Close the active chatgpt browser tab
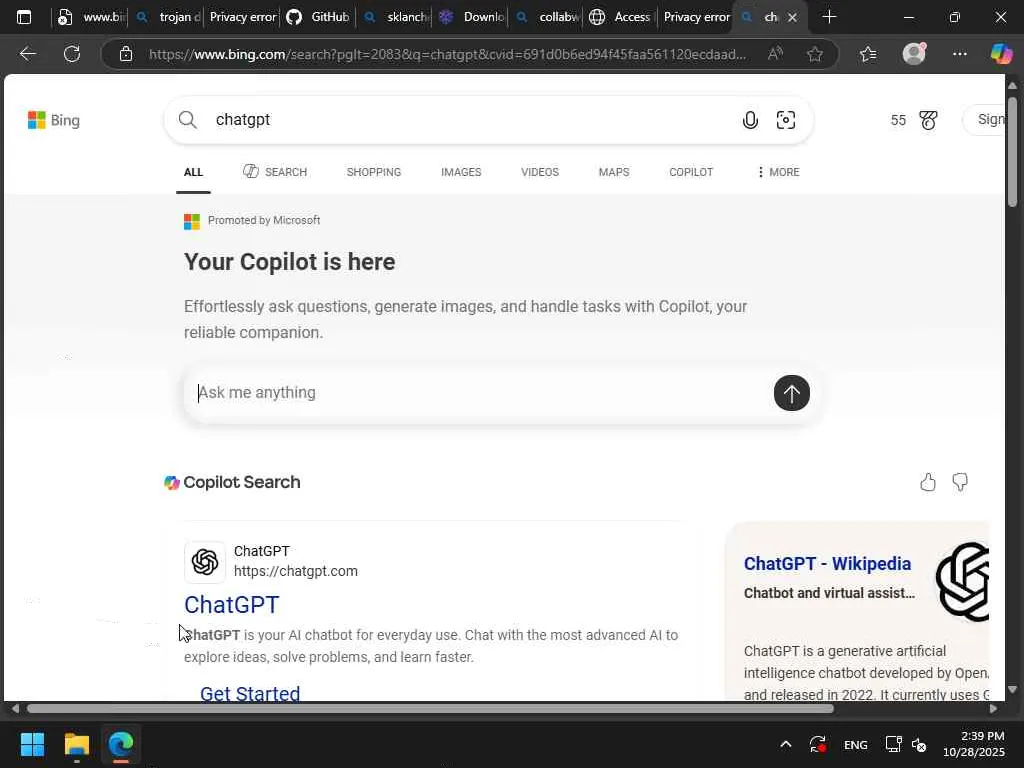 click(x=792, y=18)
